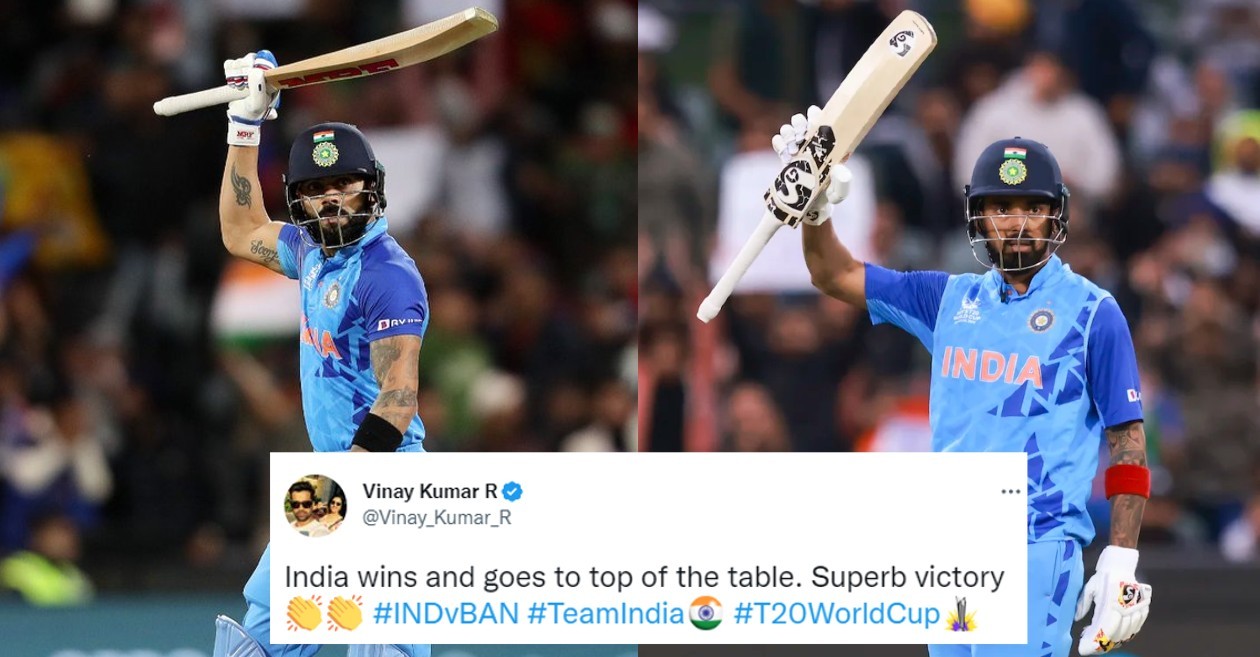Click the red wristband on right player
This screenshot has height=657, width=1260.
click(1125, 481)
